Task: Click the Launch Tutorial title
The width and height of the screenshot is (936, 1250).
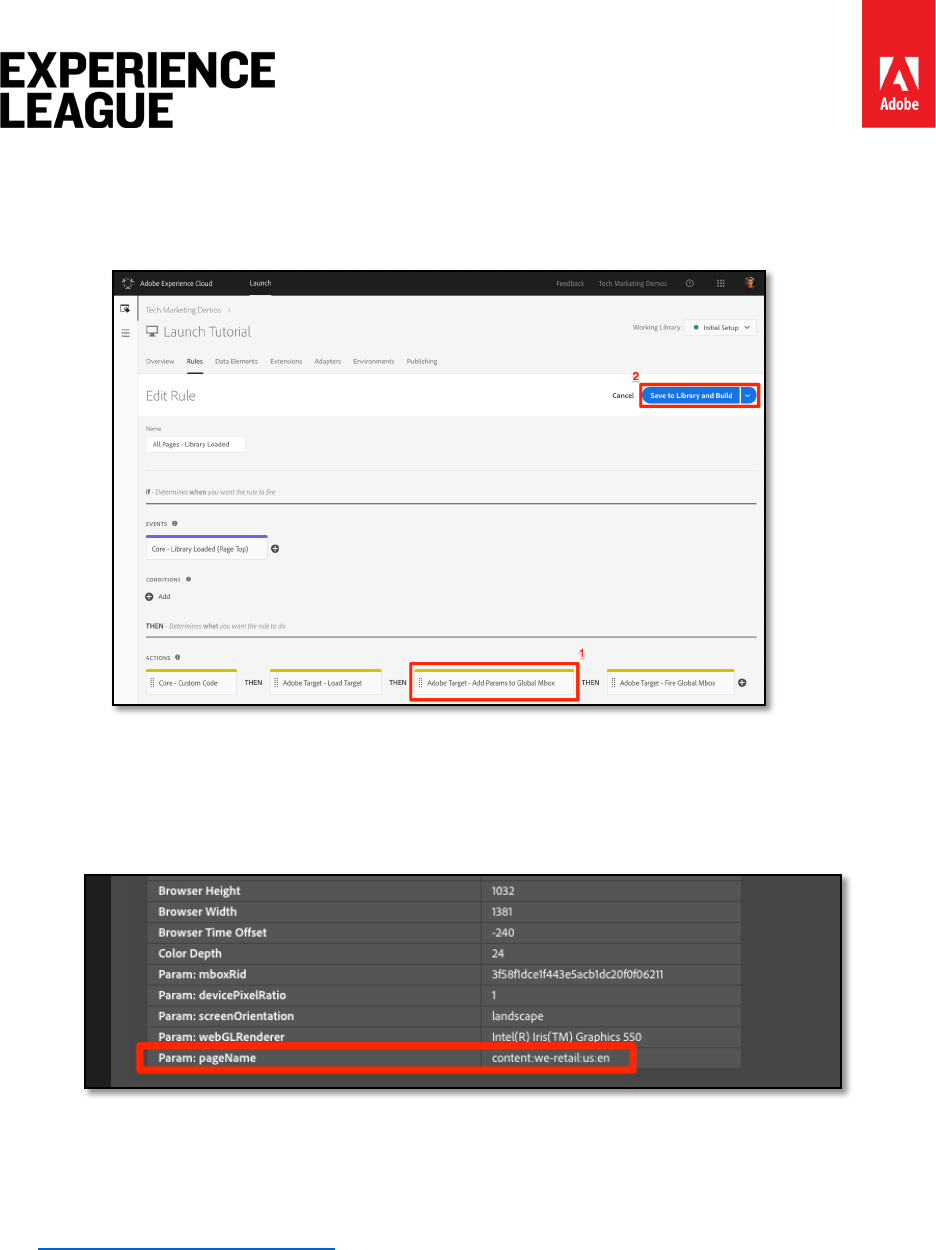Action: tap(207, 332)
